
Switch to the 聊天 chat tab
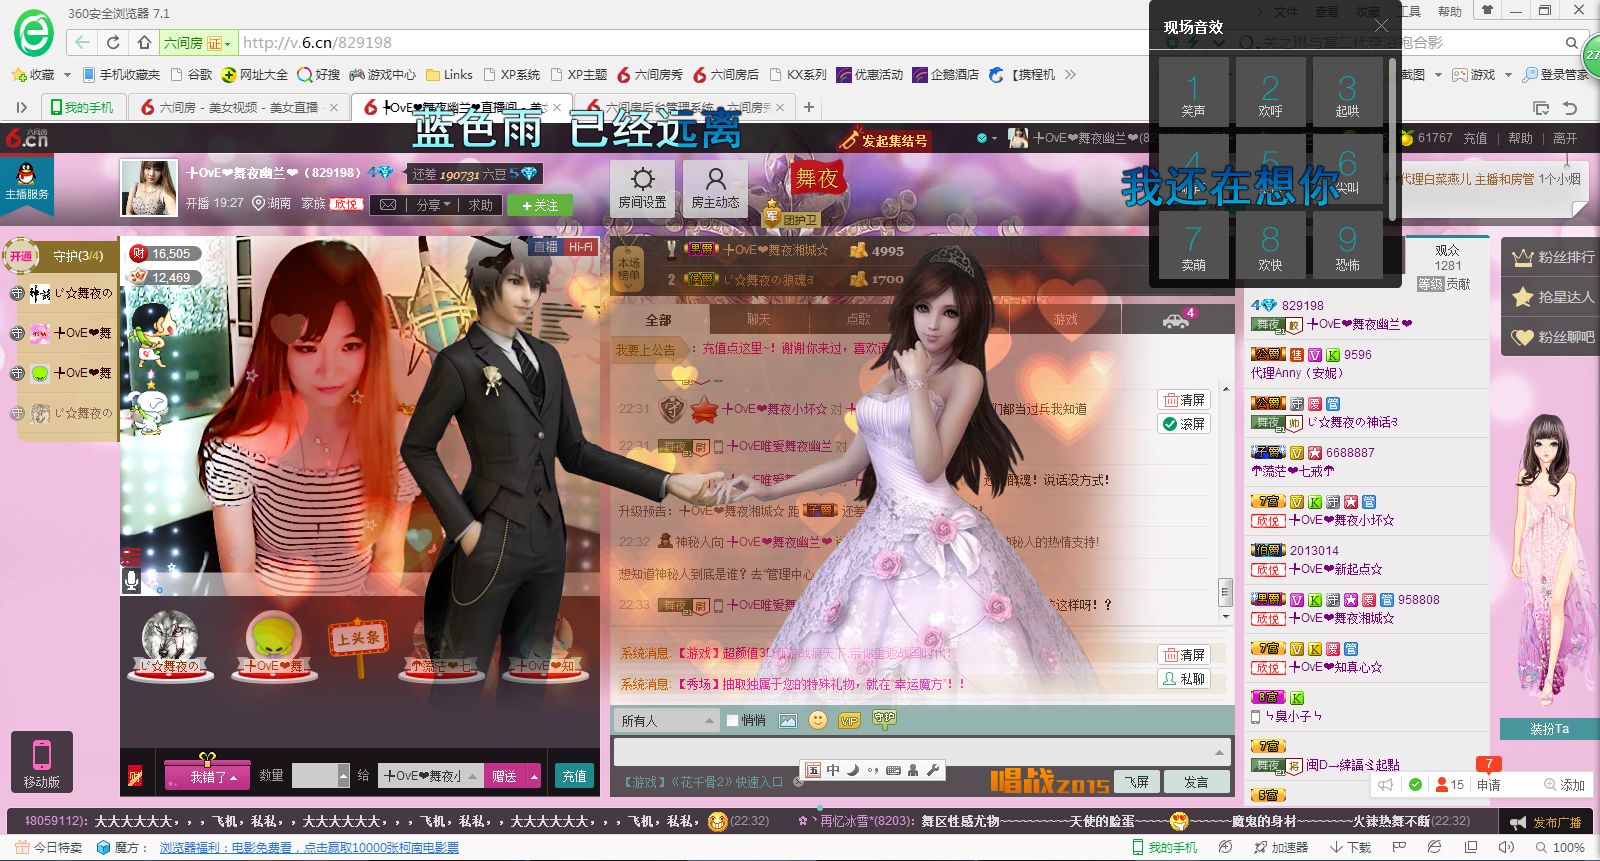(759, 320)
